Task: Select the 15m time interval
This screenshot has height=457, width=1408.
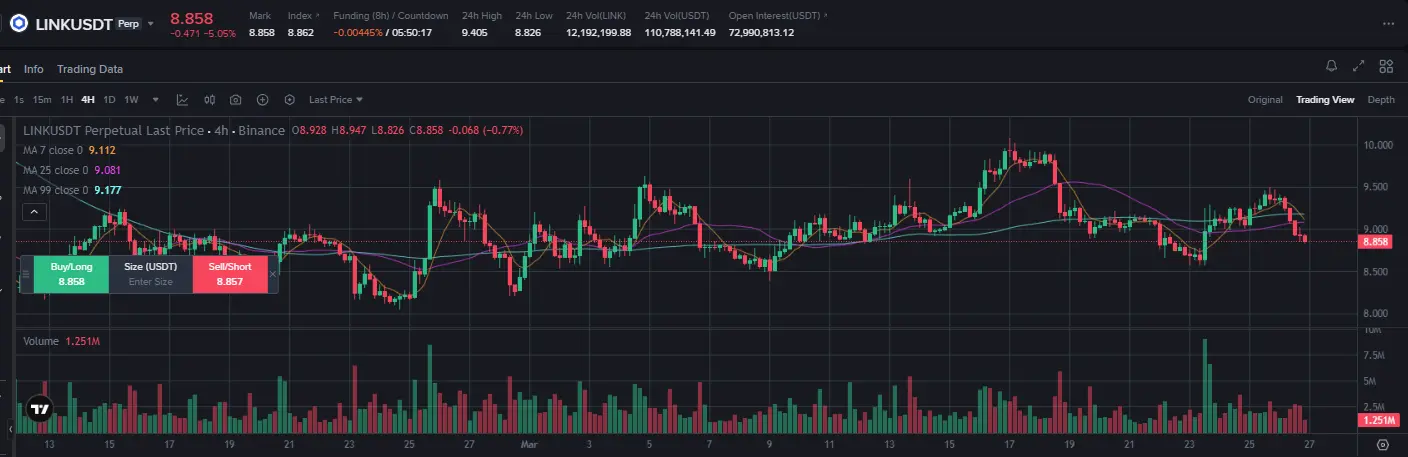Action: point(42,100)
